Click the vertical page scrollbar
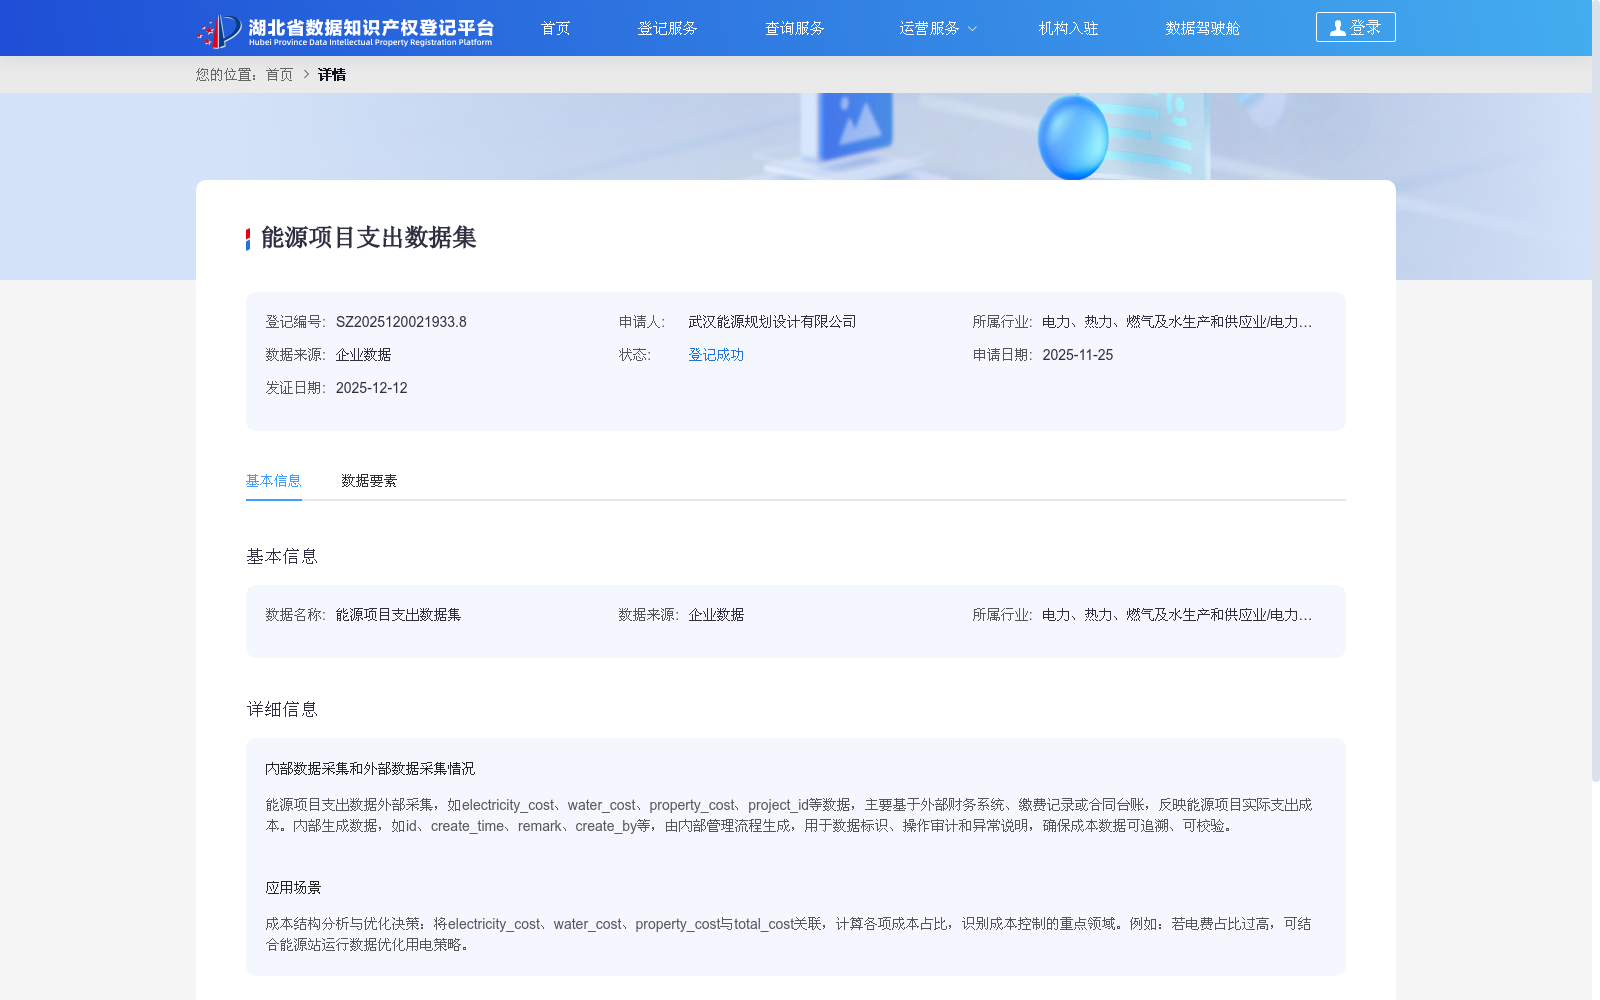The height and width of the screenshot is (1000, 1600). 1596,390
